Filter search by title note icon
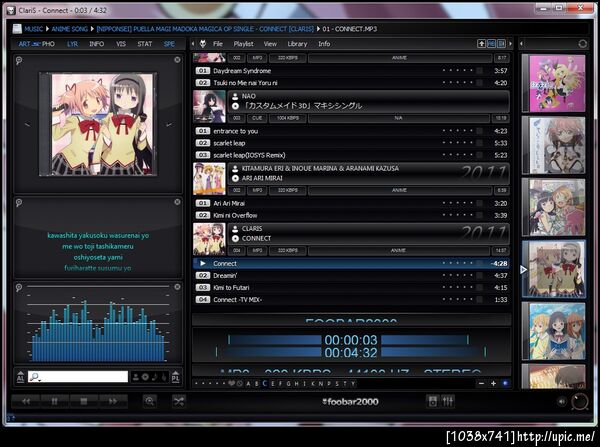The height and width of the screenshot is (447, 600). pos(155,377)
